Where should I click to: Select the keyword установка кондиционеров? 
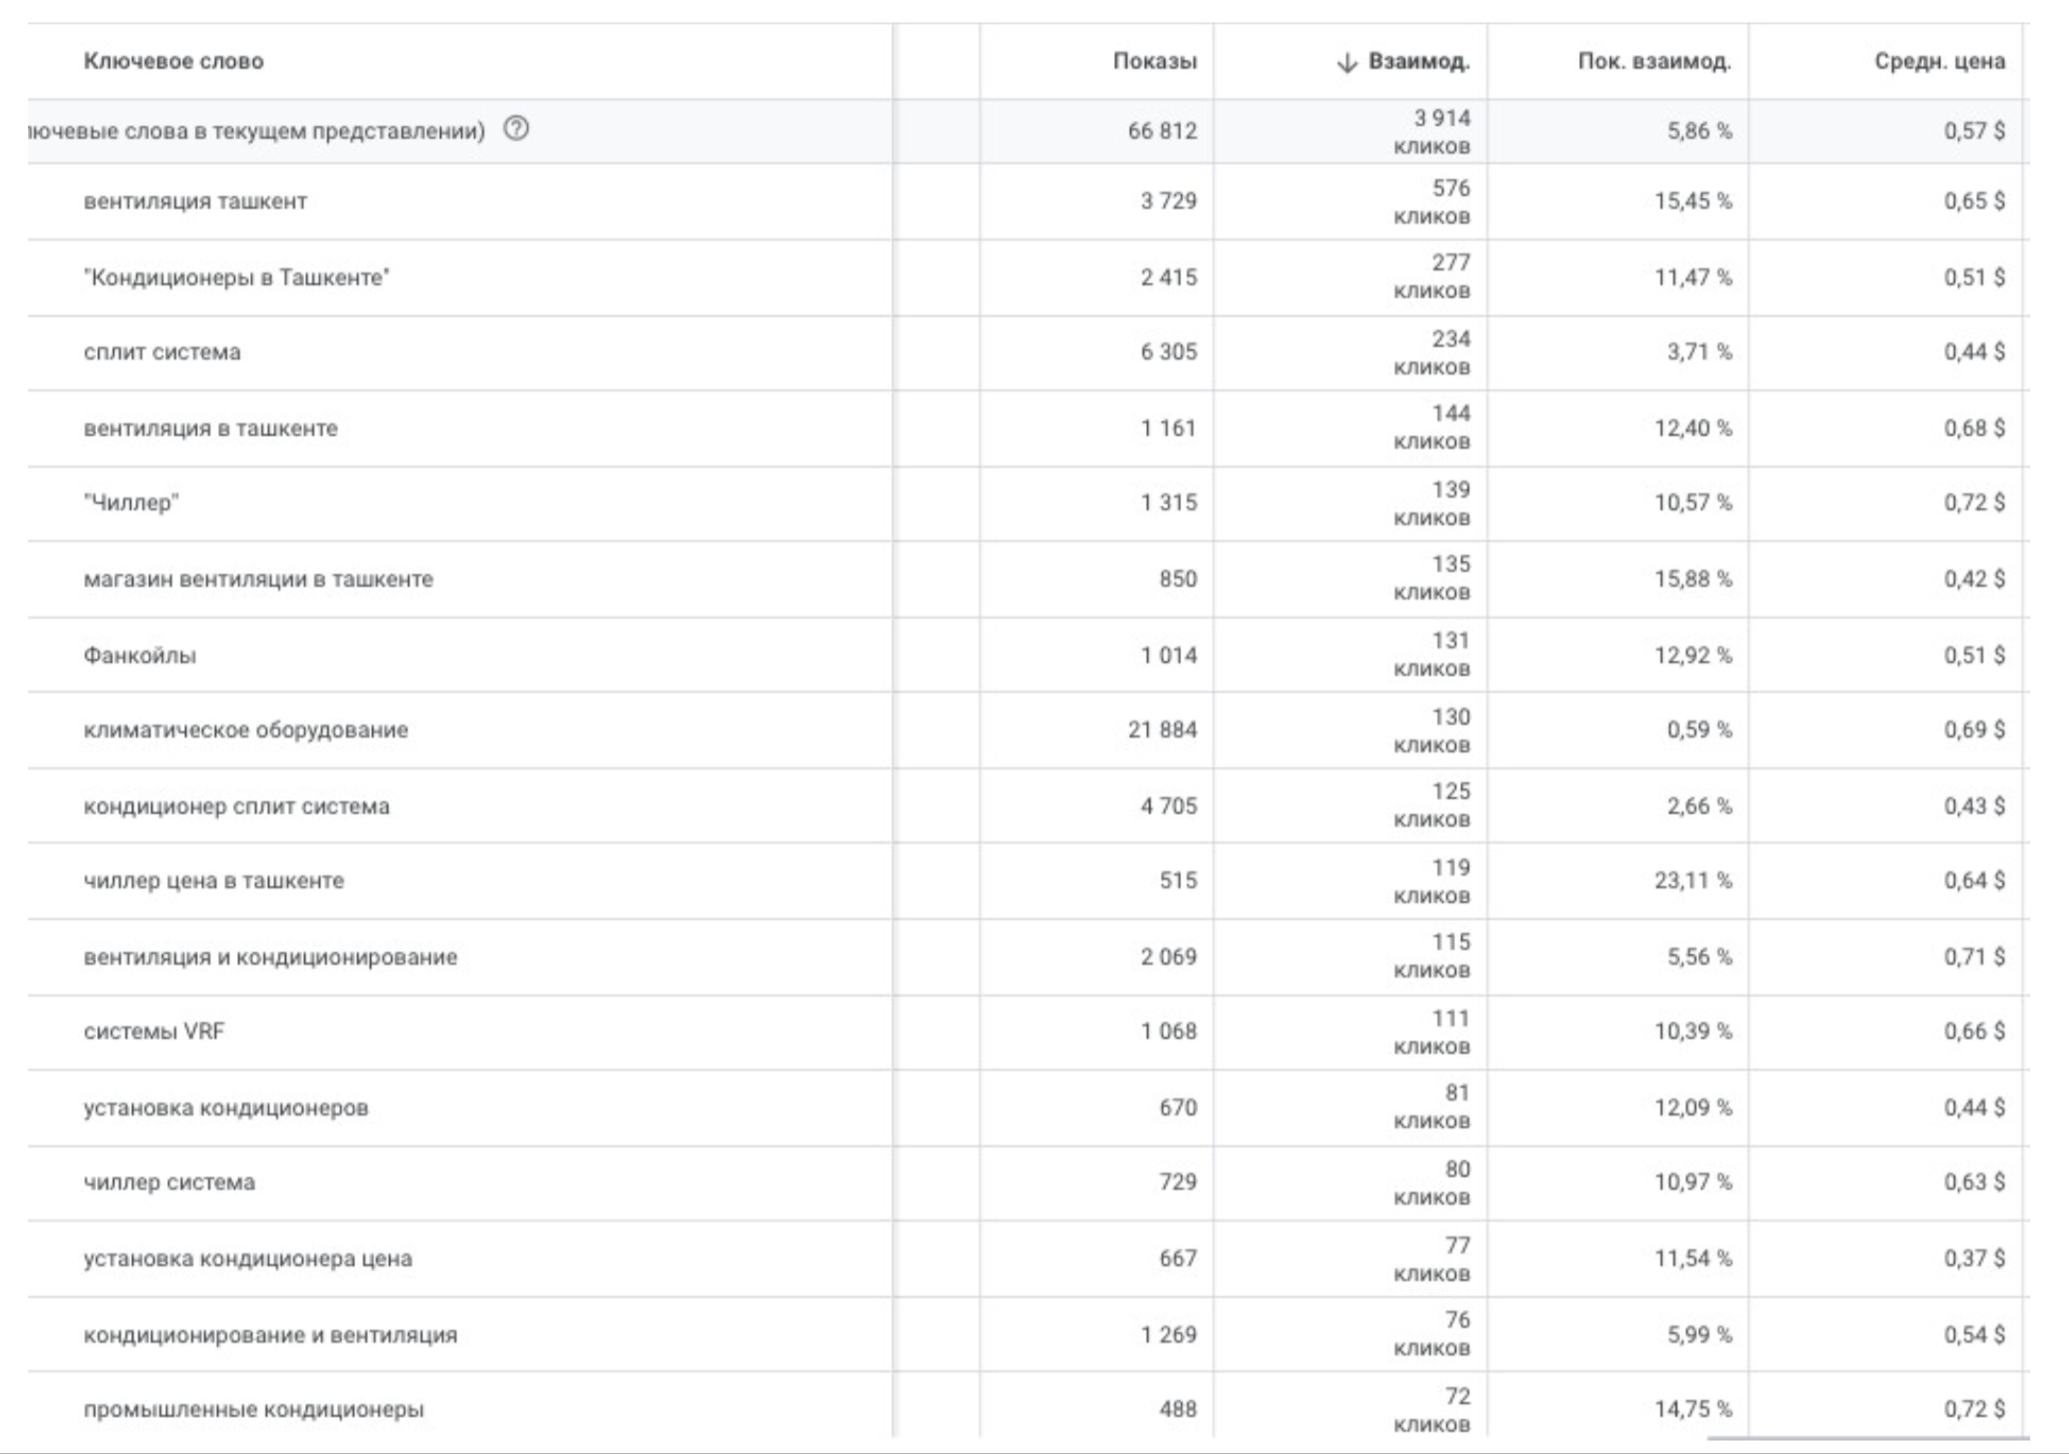pyautogui.click(x=226, y=1108)
